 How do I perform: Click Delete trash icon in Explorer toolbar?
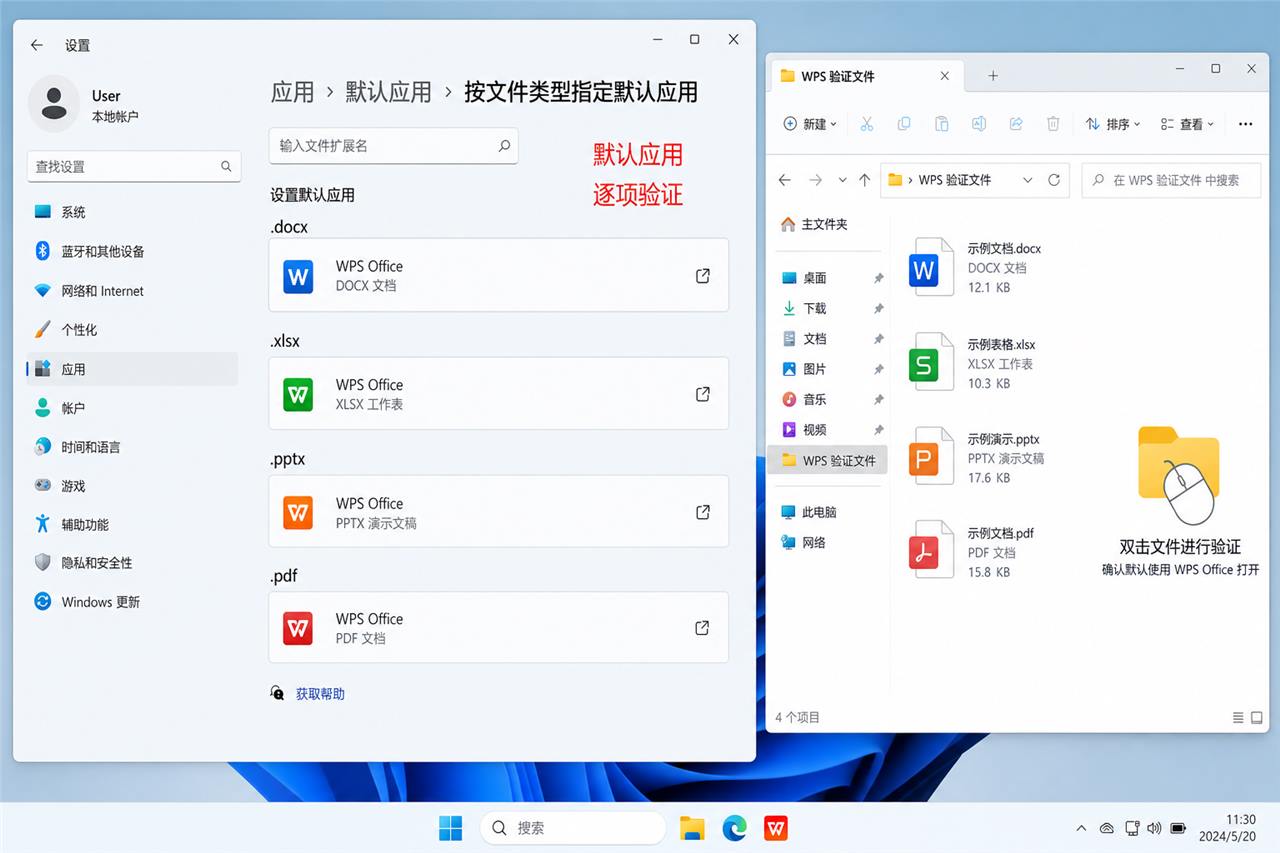coord(1053,124)
